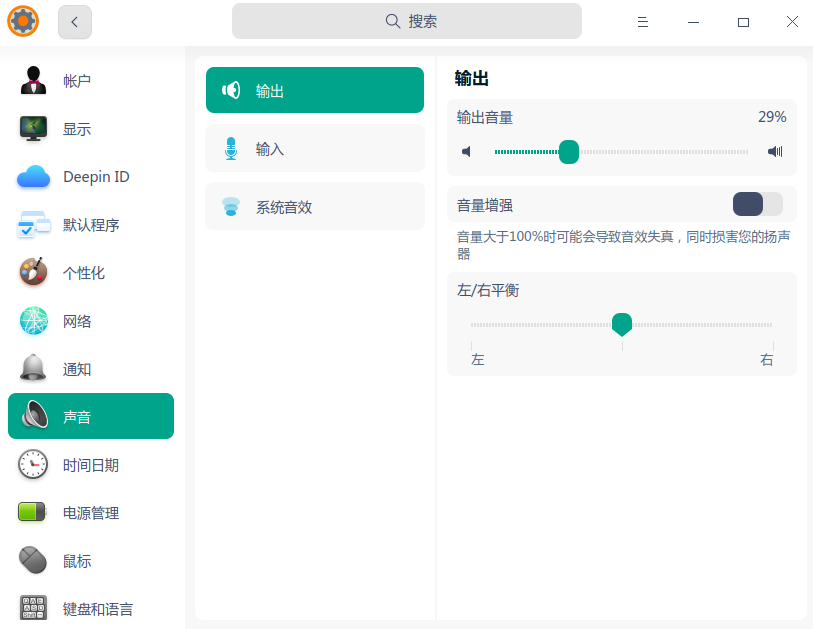Screen dimensions: 813x629
Task: Click the 系统音效 sound wave icon
Action: [231, 206]
